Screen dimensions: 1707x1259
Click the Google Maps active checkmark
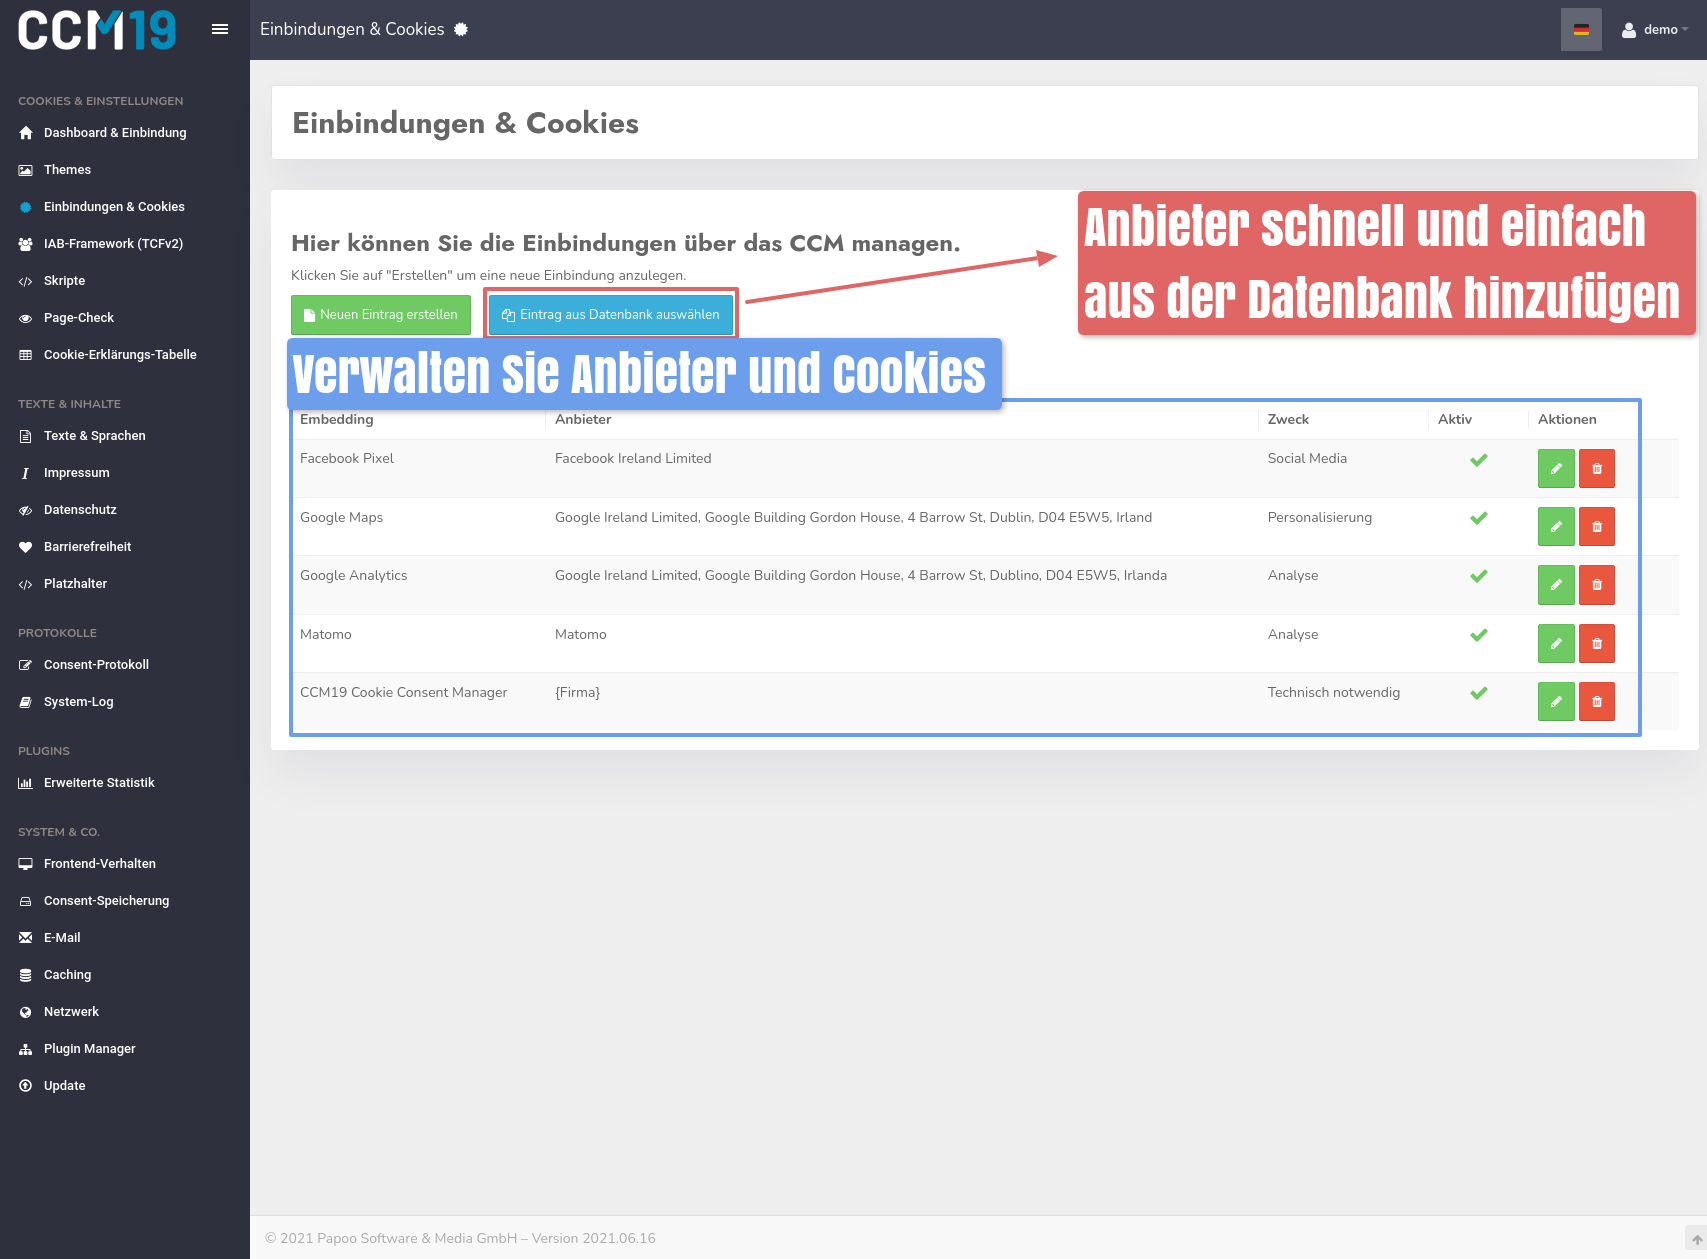(1479, 518)
